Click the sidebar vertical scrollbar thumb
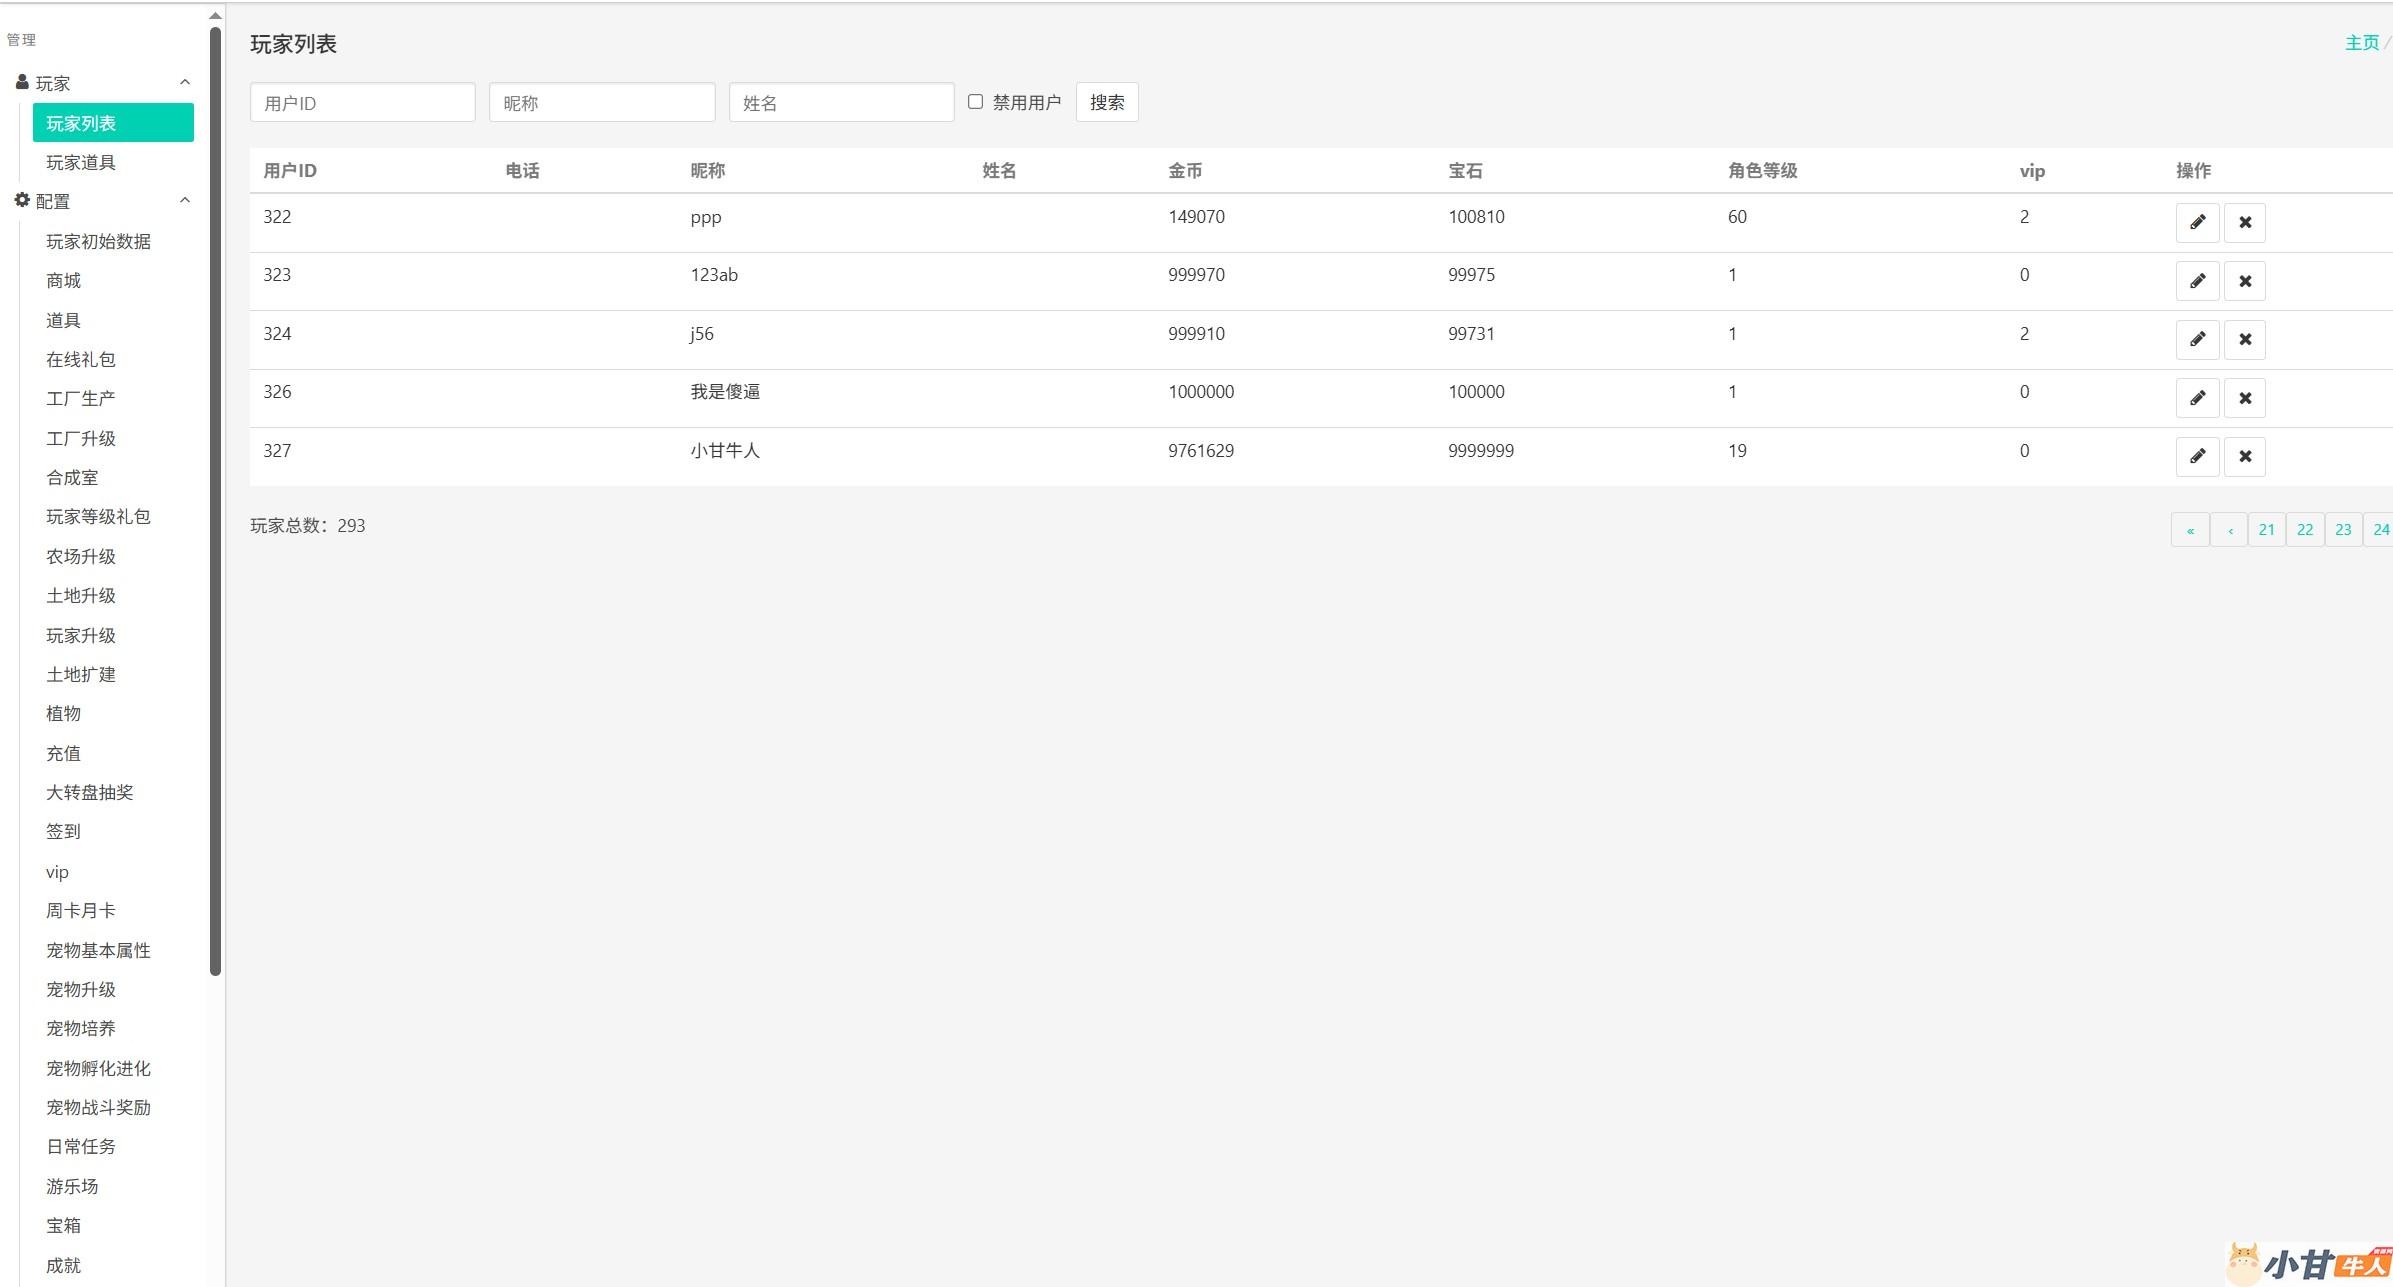The image size is (2393, 1287). click(215, 500)
